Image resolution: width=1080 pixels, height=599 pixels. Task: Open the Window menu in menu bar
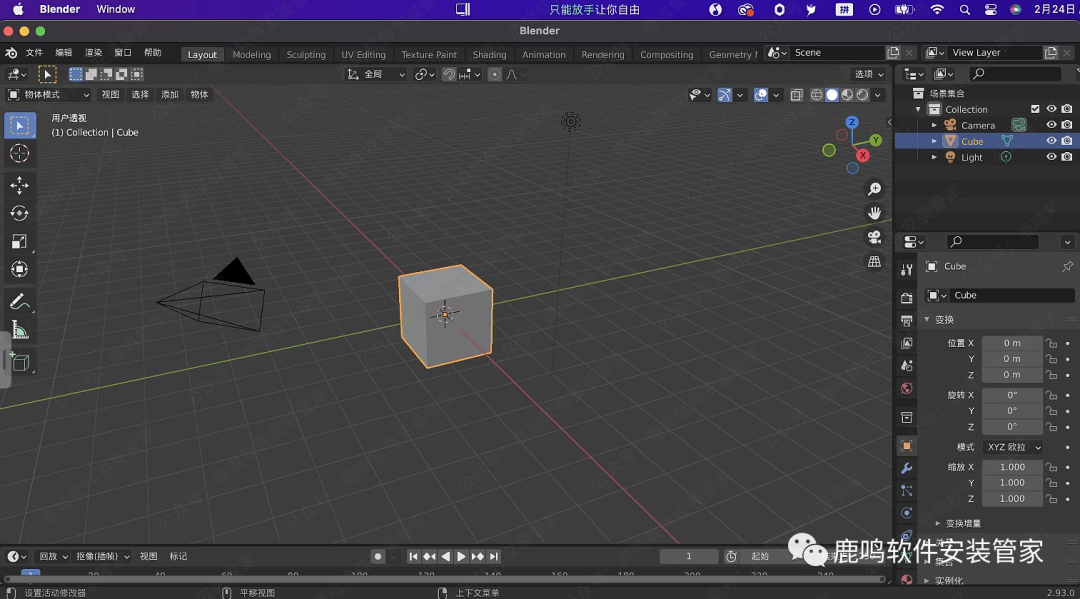coord(116,9)
